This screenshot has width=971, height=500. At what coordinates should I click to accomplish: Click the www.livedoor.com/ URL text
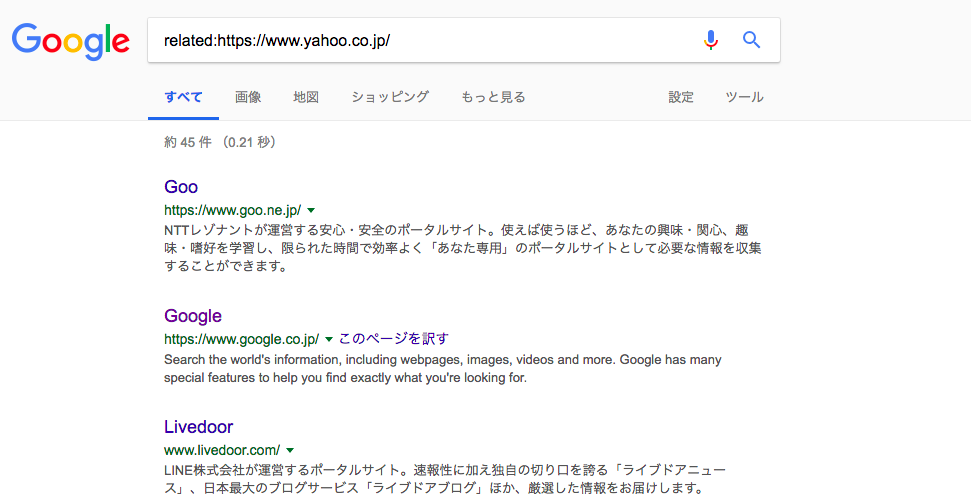pos(222,450)
